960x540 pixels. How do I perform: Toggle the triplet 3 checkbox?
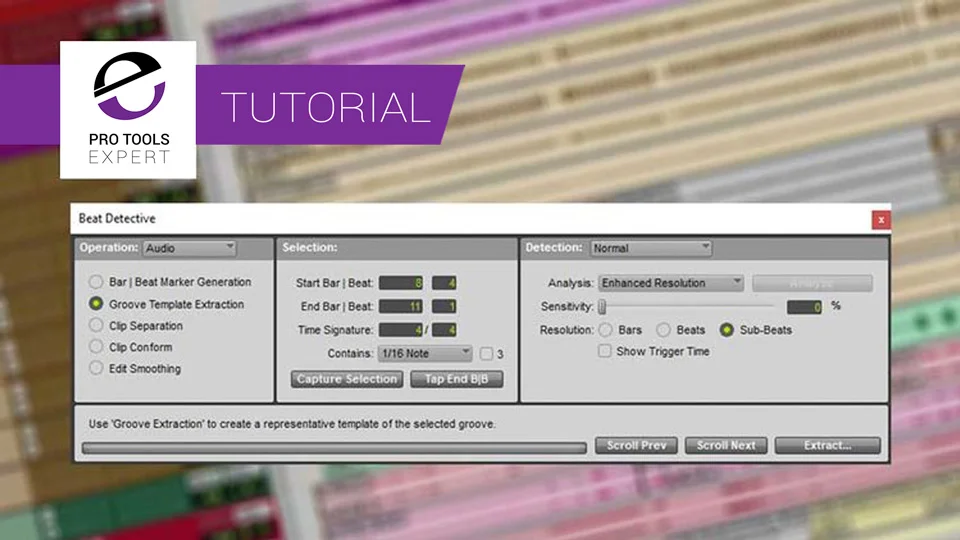tap(486, 354)
